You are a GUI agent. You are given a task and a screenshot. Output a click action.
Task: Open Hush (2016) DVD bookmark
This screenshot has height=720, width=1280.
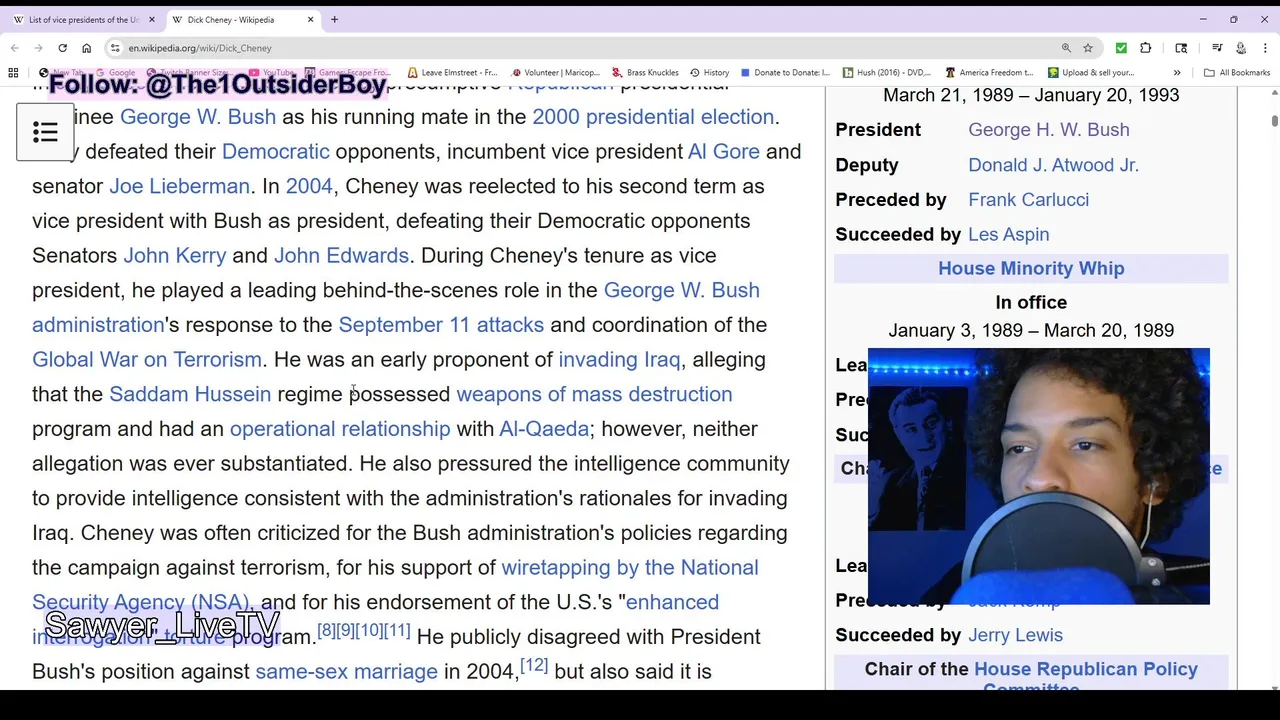tap(886, 73)
